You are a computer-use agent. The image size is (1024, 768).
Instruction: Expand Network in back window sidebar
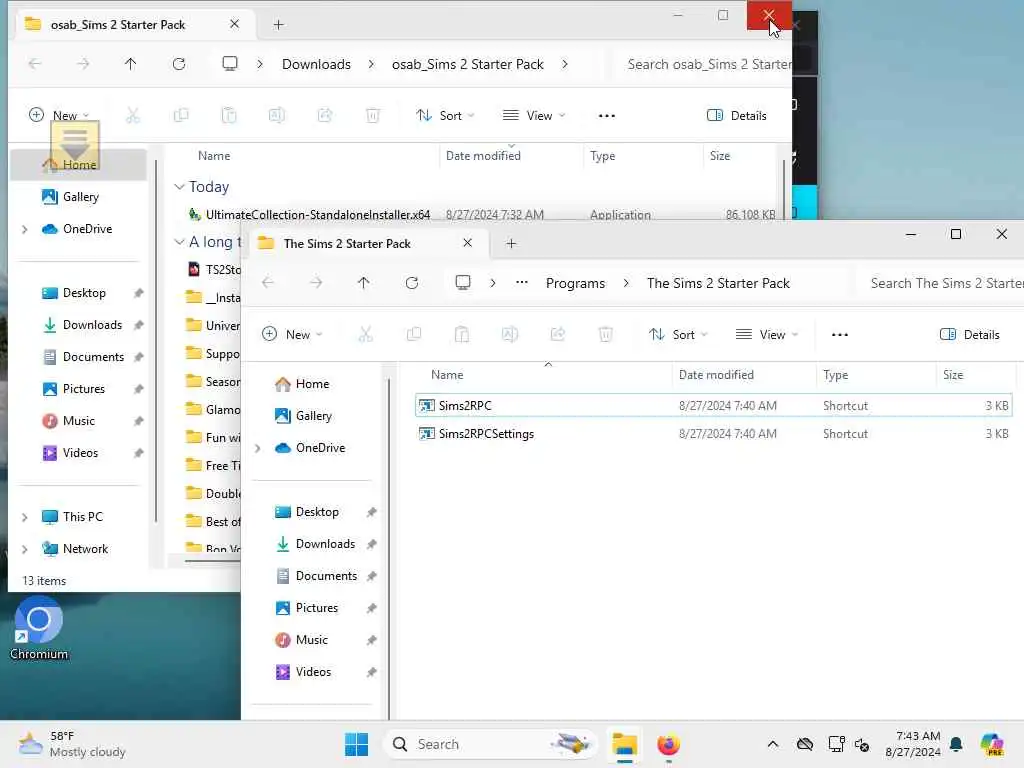point(25,549)
